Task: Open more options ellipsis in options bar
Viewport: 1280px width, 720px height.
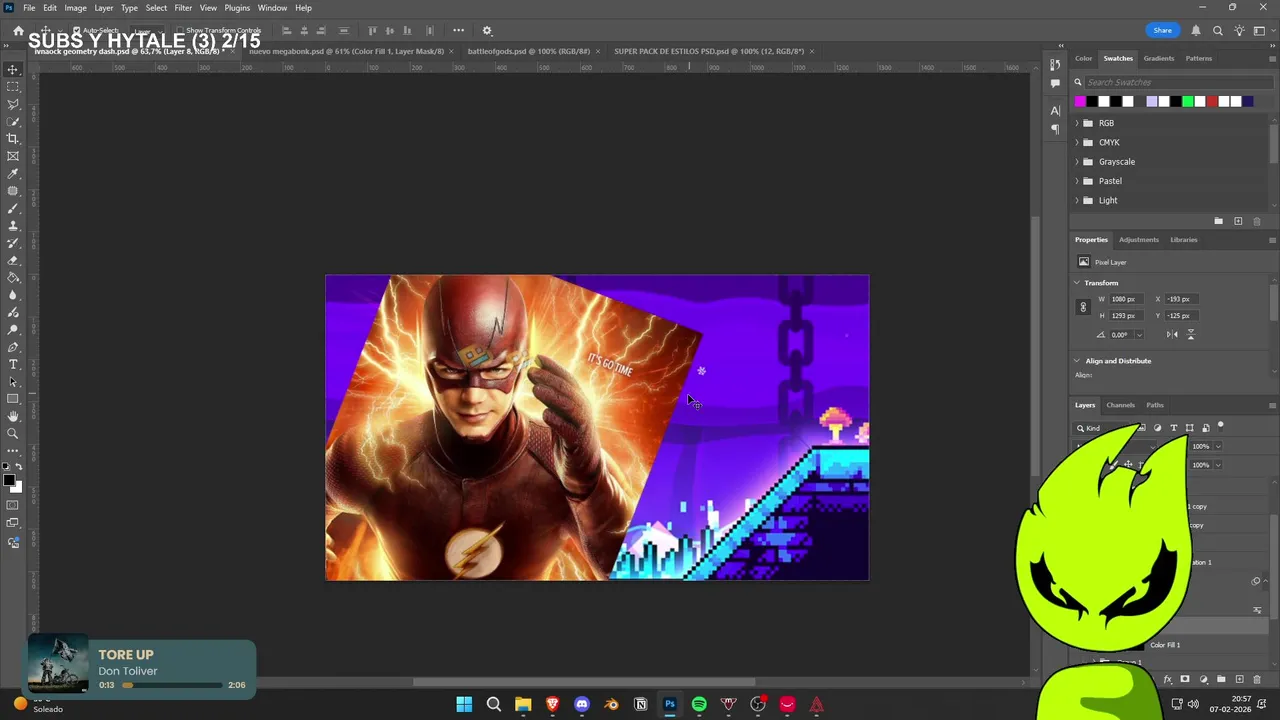Action: [x=458, y=31]
